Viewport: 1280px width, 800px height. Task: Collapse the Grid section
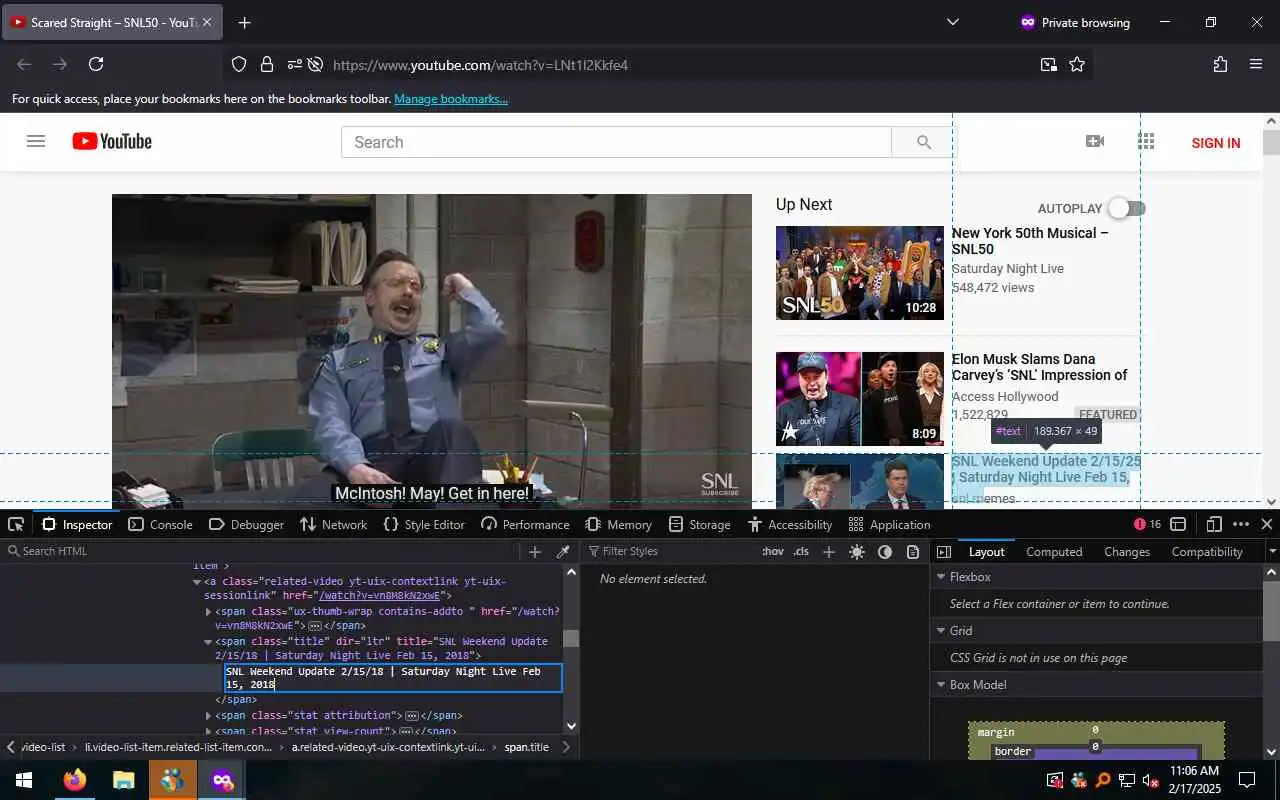(940, 631)
